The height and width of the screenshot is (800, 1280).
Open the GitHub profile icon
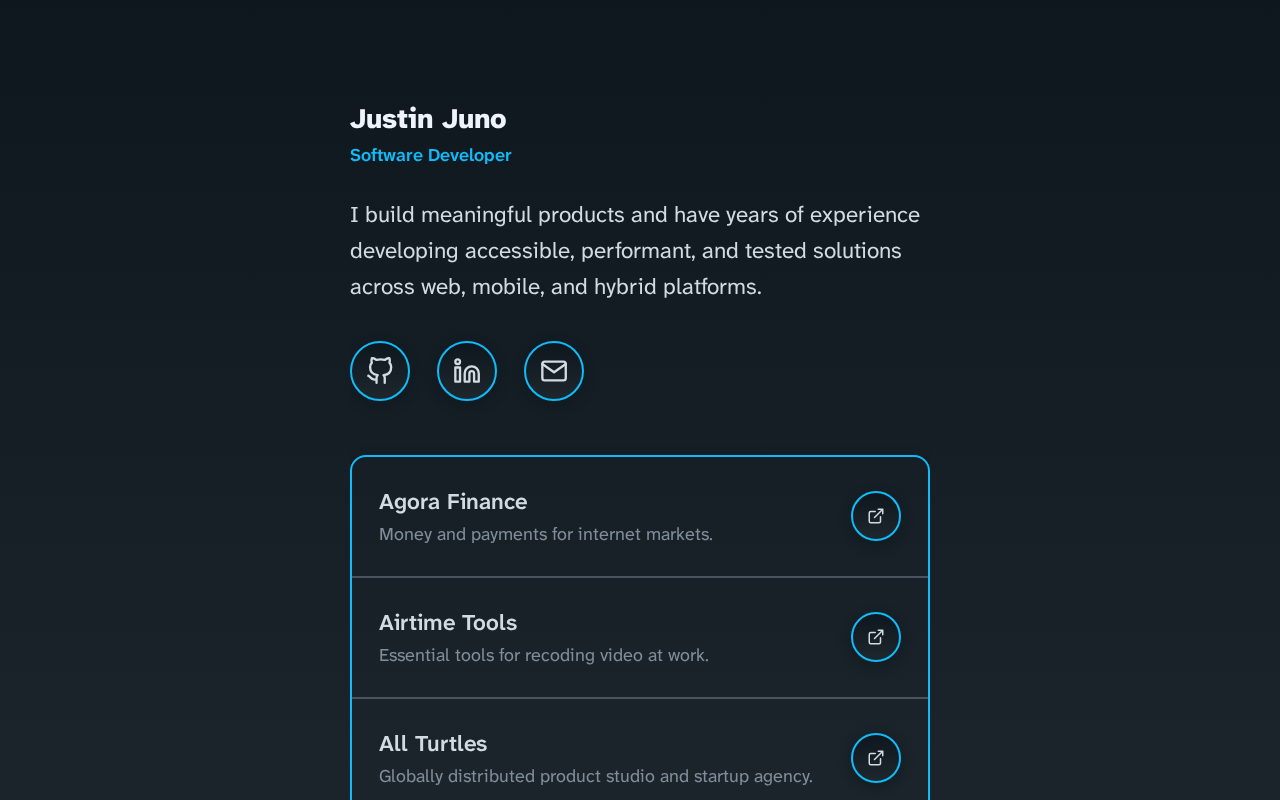click(380, 371)
